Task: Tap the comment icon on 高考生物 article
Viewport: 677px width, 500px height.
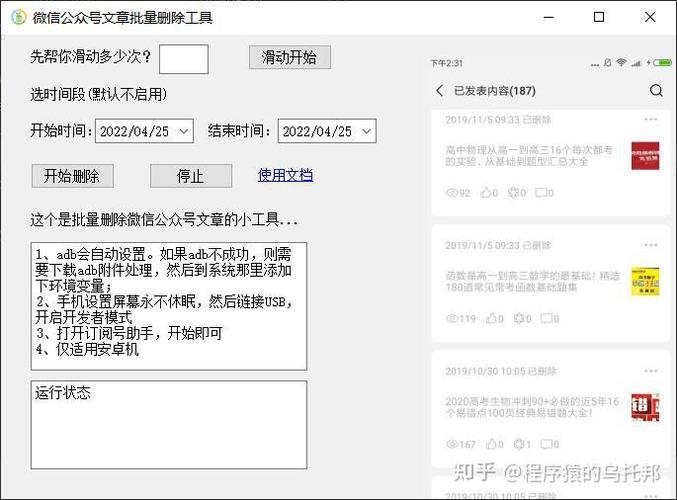Action: [x=547, y=443]
